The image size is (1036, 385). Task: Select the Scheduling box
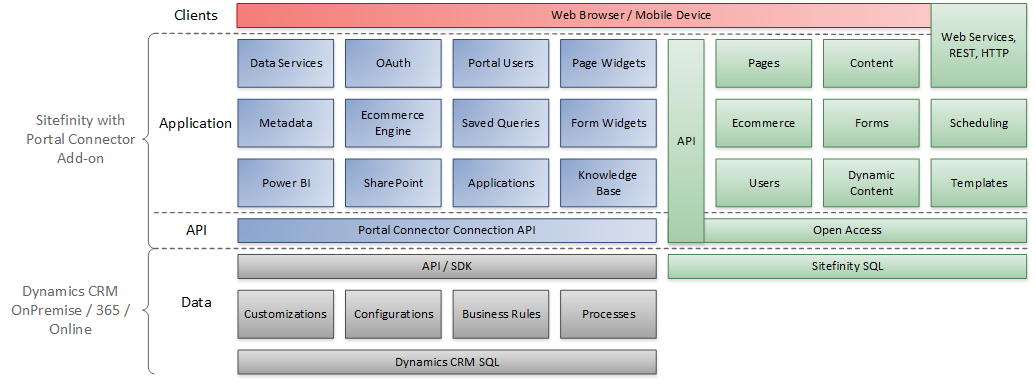979,123
